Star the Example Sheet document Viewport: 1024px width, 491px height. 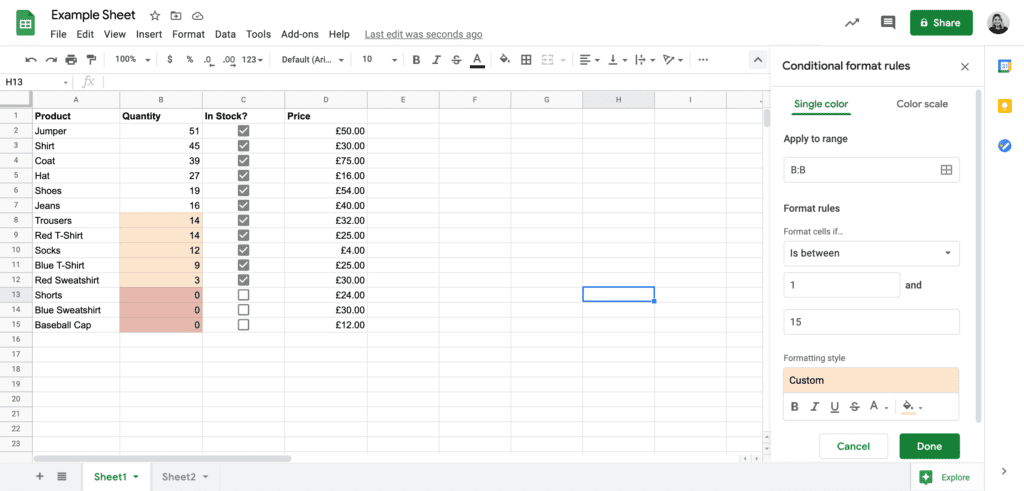coord(155,16)
